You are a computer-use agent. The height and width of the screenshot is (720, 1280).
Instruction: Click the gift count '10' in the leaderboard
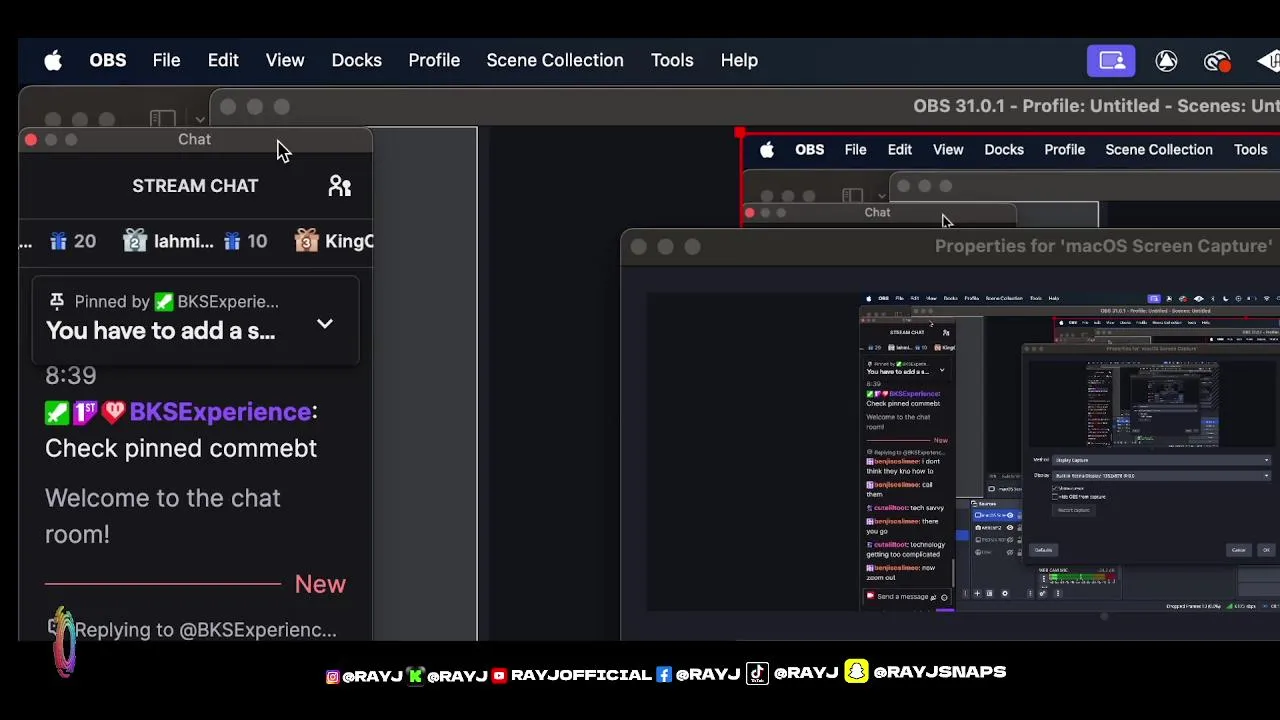pos(257,241)
